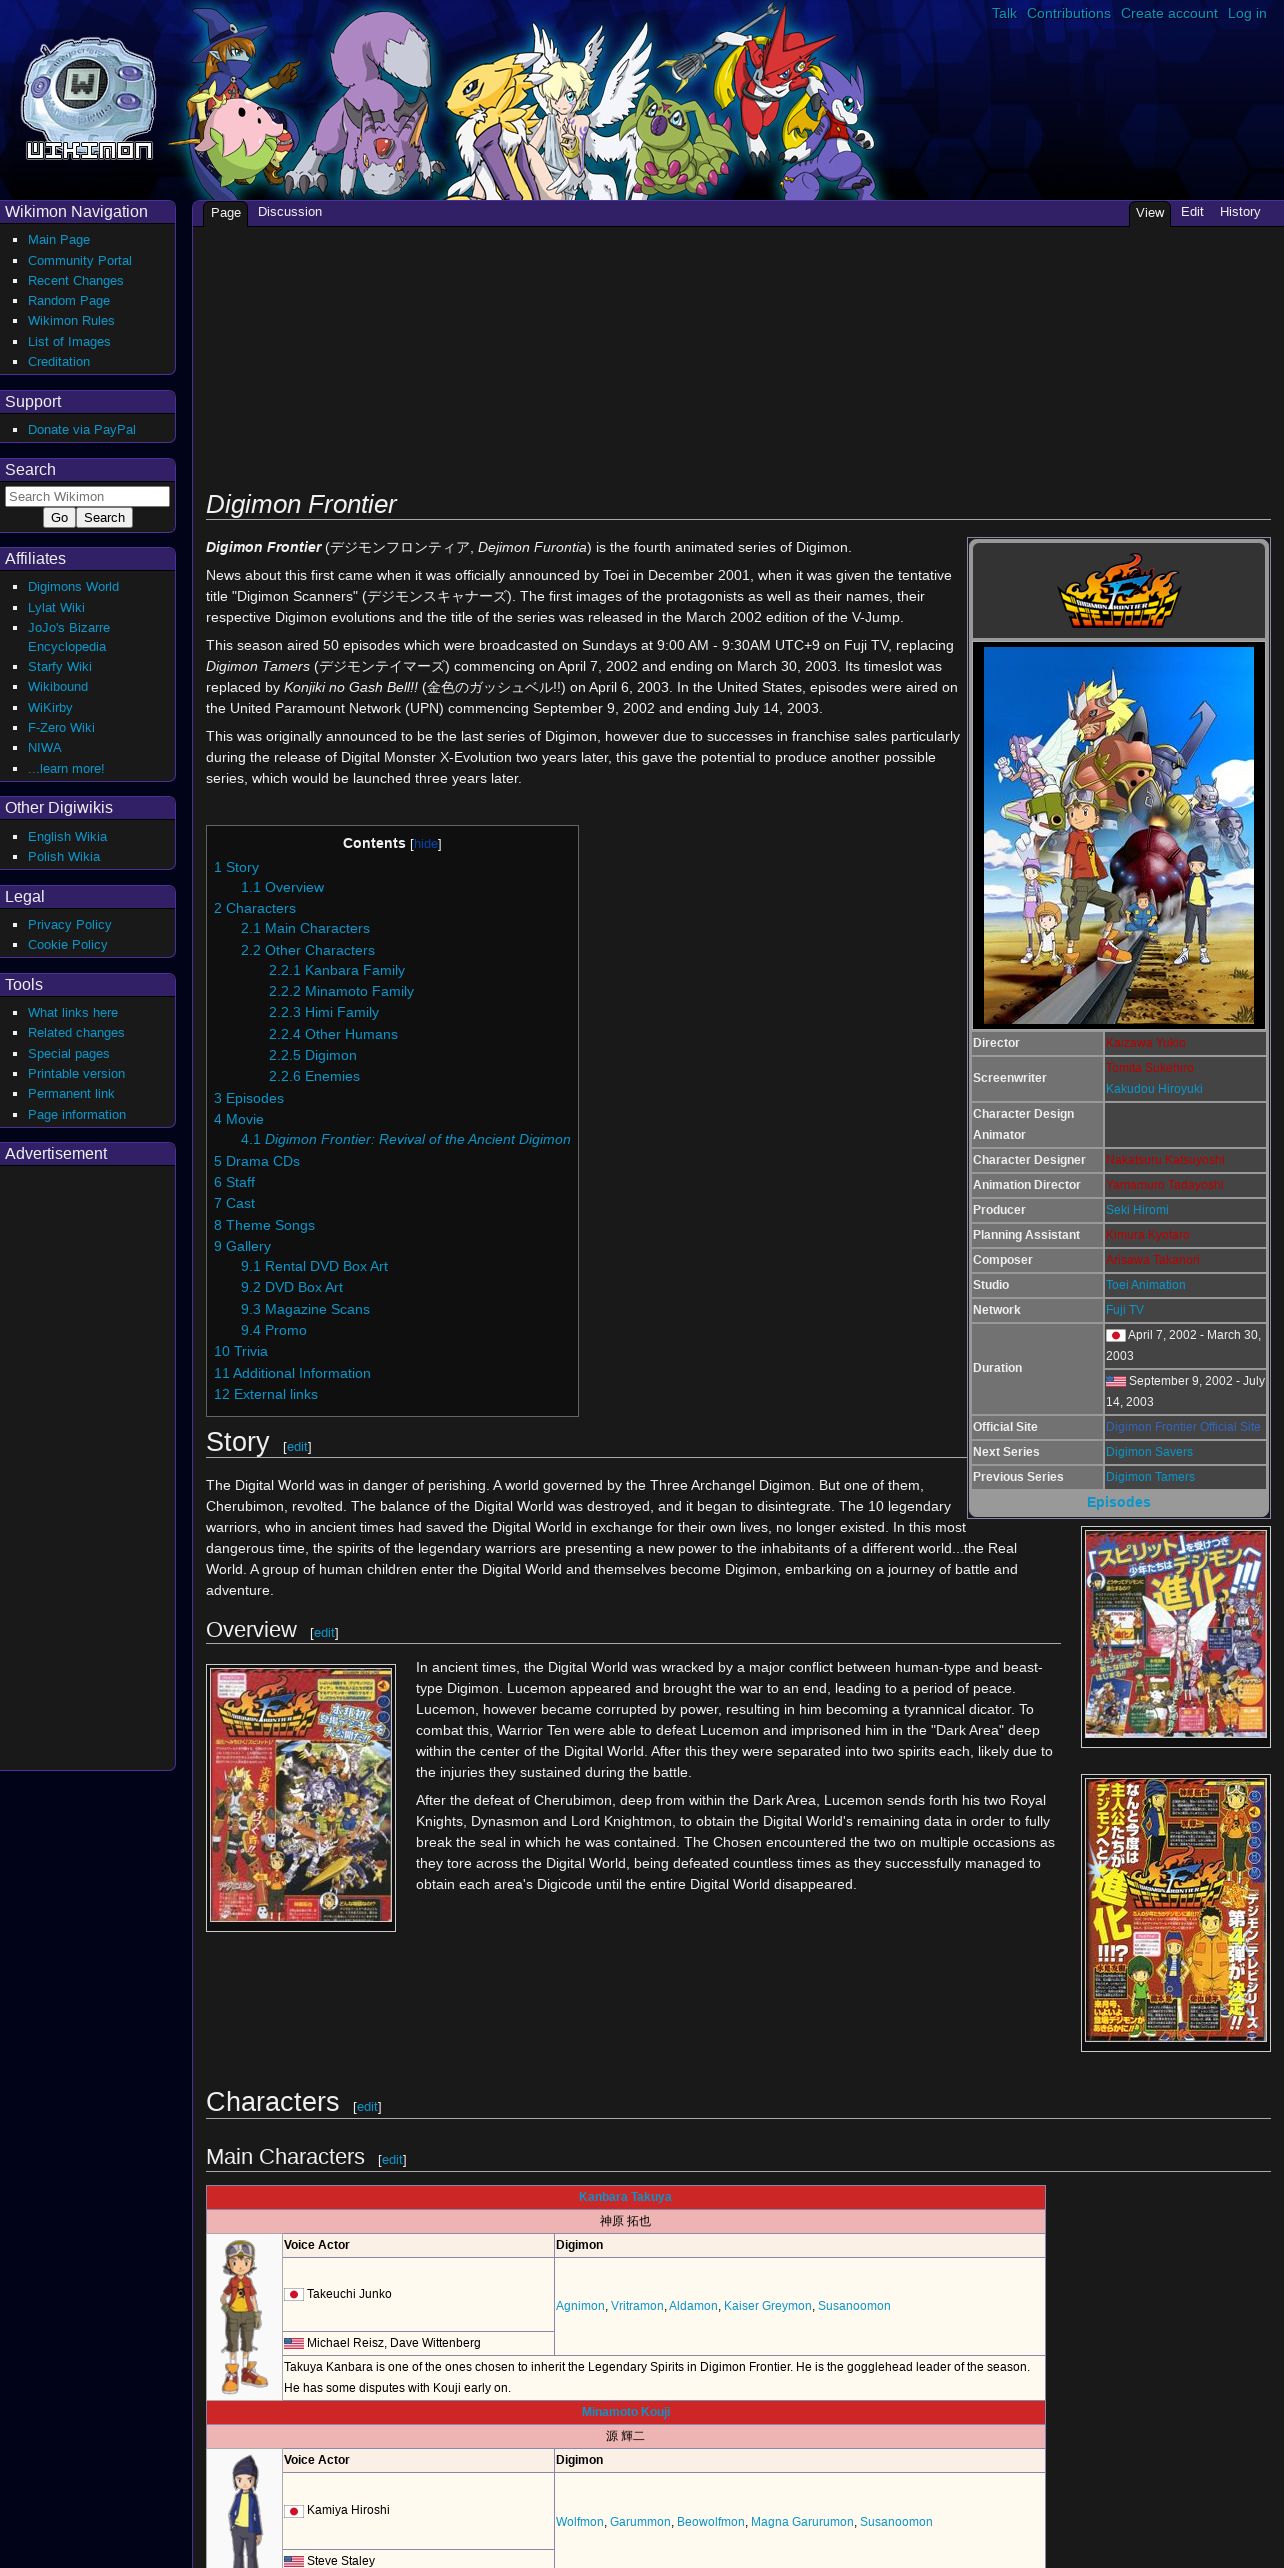Viewport: 1284px width, 2568px height.
Task: Edit the Overview section
Action: click(x=324, y=1633)
